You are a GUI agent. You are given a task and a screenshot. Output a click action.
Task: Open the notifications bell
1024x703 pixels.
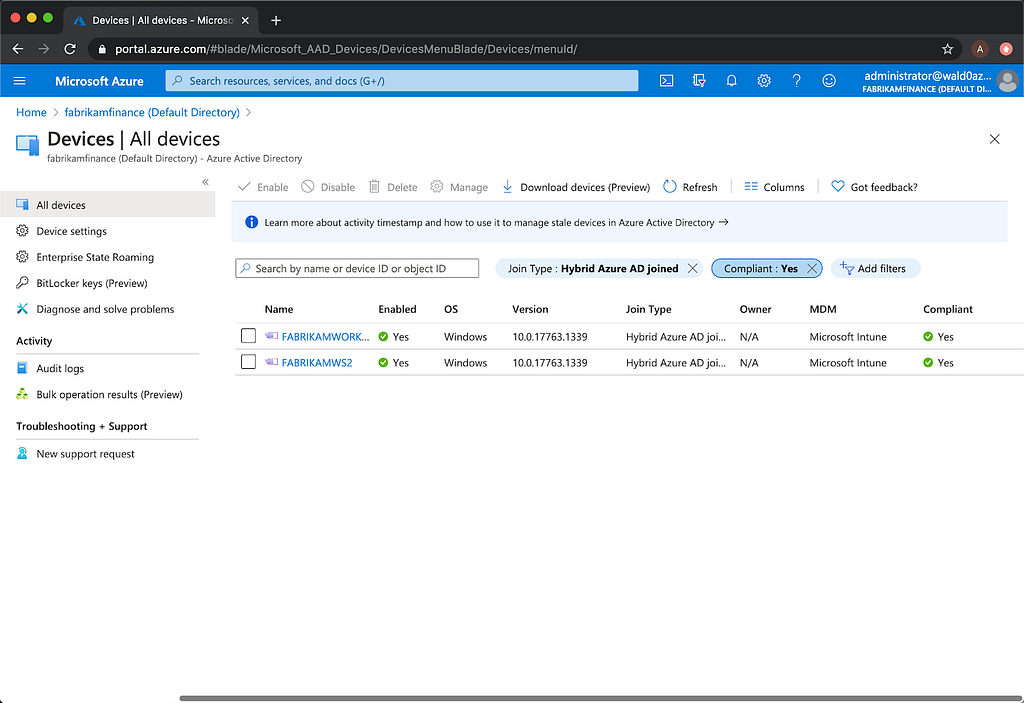click(x=731, y=81)
